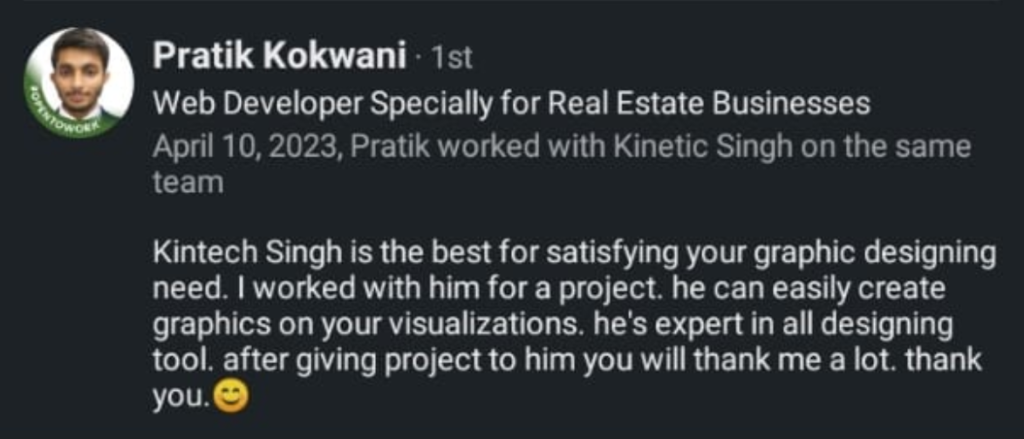This screenshot has height=439, width=1024.
Task: Click the word "you." before the emoji
Action: point(180,399)
